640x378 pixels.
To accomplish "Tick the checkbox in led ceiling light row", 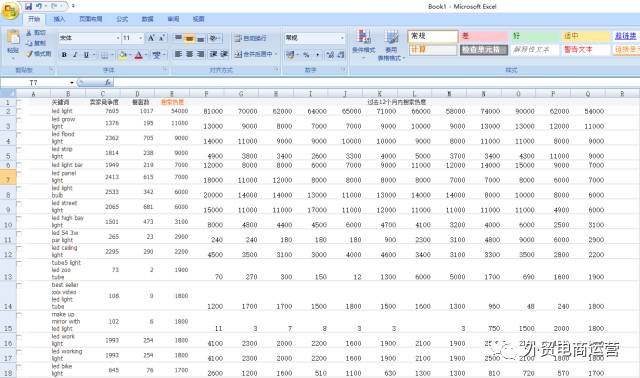I will tap(19, 248).
